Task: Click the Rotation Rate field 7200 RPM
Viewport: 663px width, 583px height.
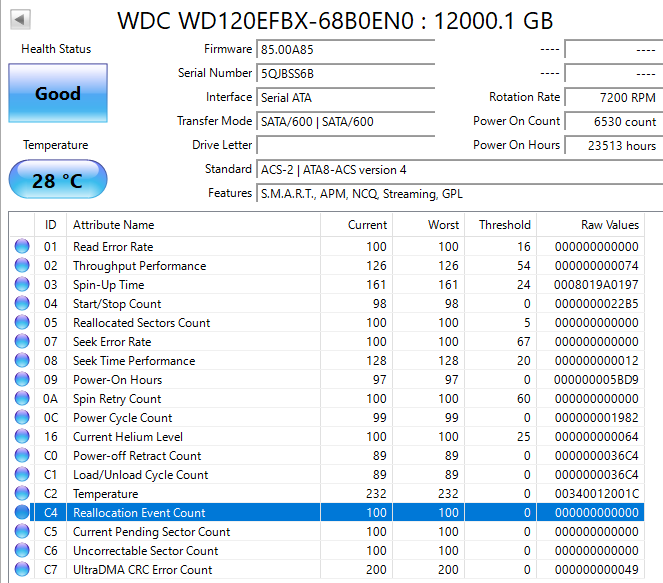Action: pos(614,98)
